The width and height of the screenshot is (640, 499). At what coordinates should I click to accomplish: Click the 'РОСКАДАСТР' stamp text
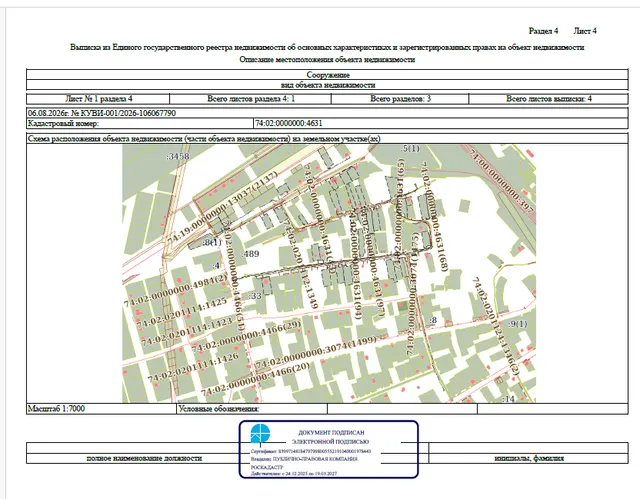267,467
